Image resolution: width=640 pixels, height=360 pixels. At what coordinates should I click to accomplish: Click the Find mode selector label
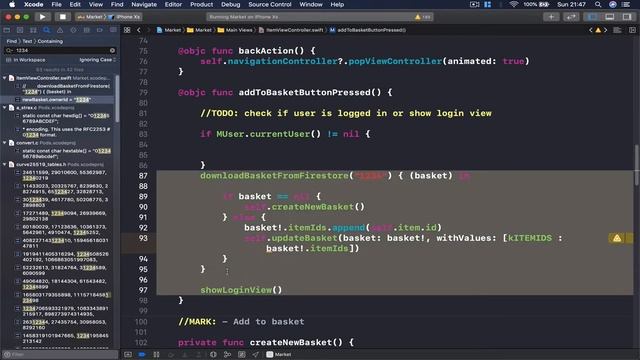12,41
